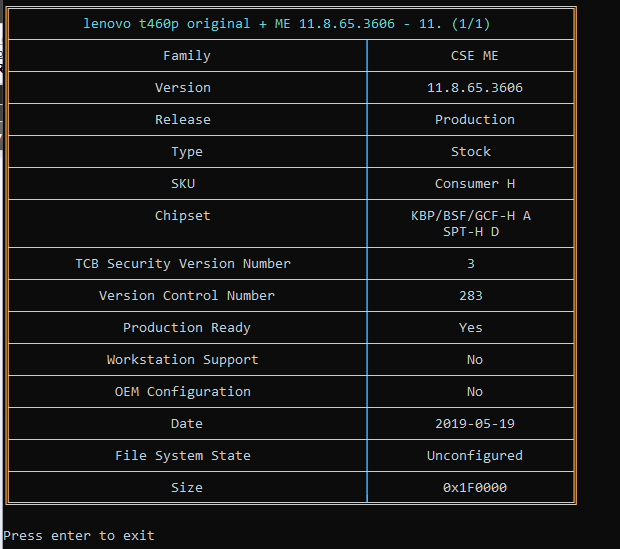Click the Chipset row label
The width and height of the screenshot is (620, 549).
pyautogui.click(x=183, y=216)
